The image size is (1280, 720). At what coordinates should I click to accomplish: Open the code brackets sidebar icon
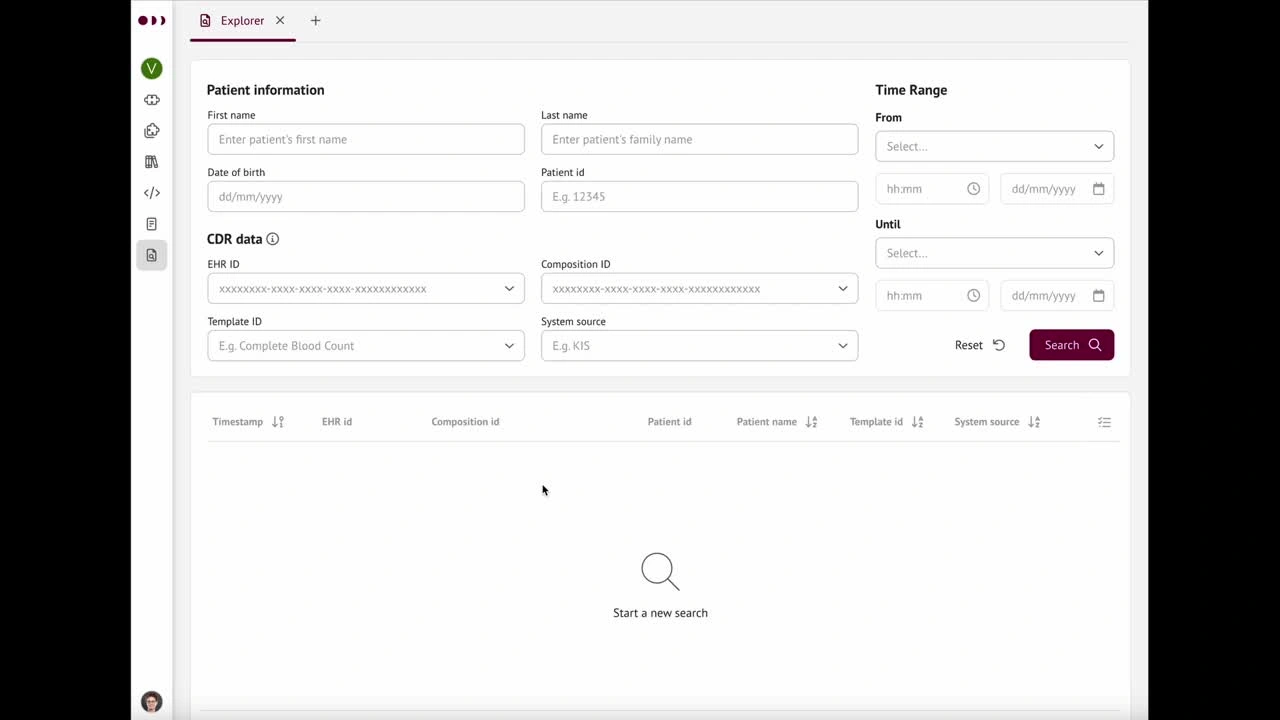[152, 193]
